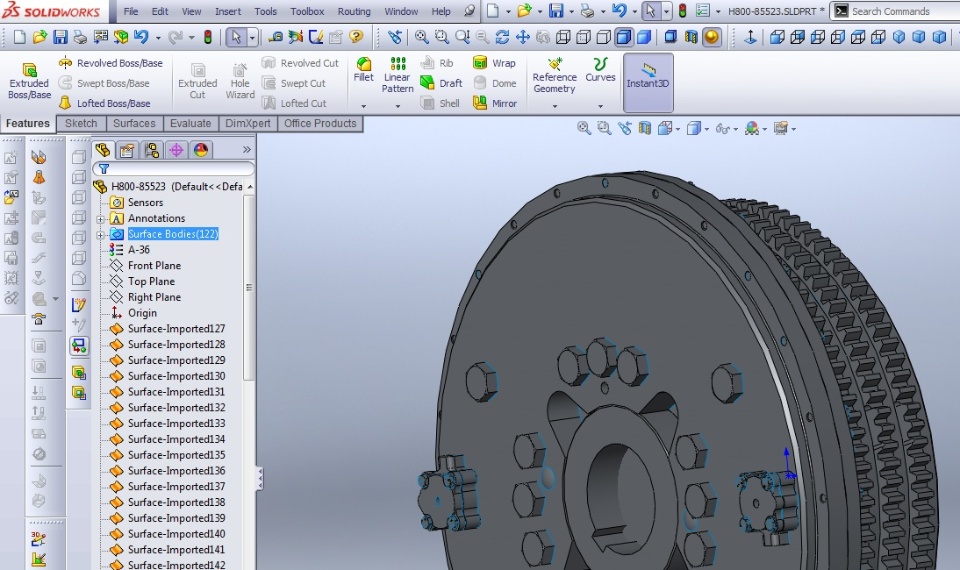Toggle the Instant3D button

(648, 82)
